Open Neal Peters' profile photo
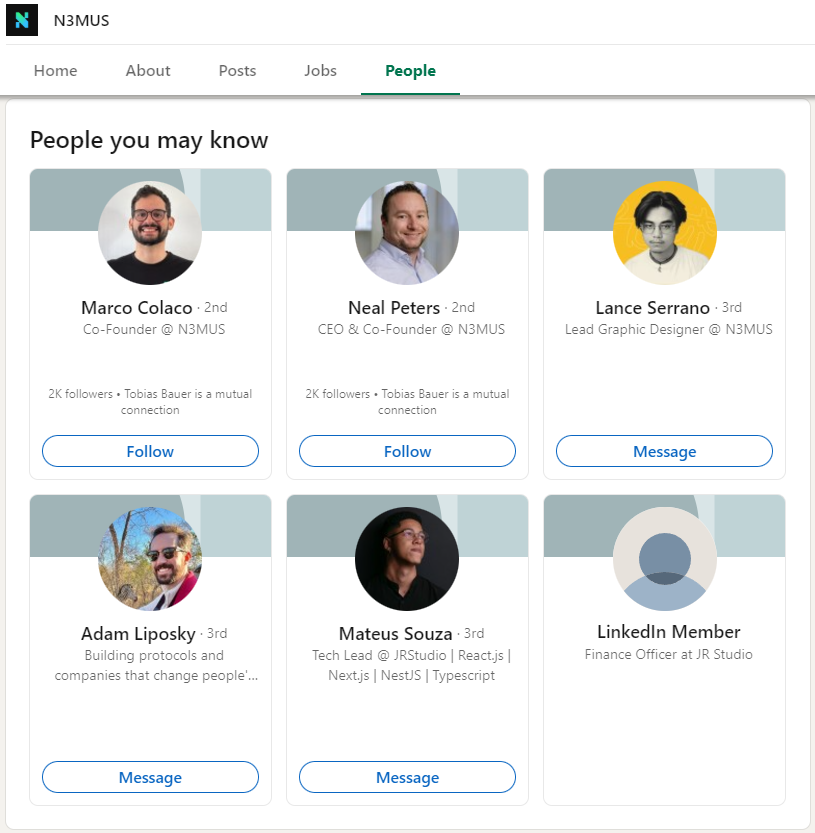This screenshot has width=815, height=833. pos(407,233)
